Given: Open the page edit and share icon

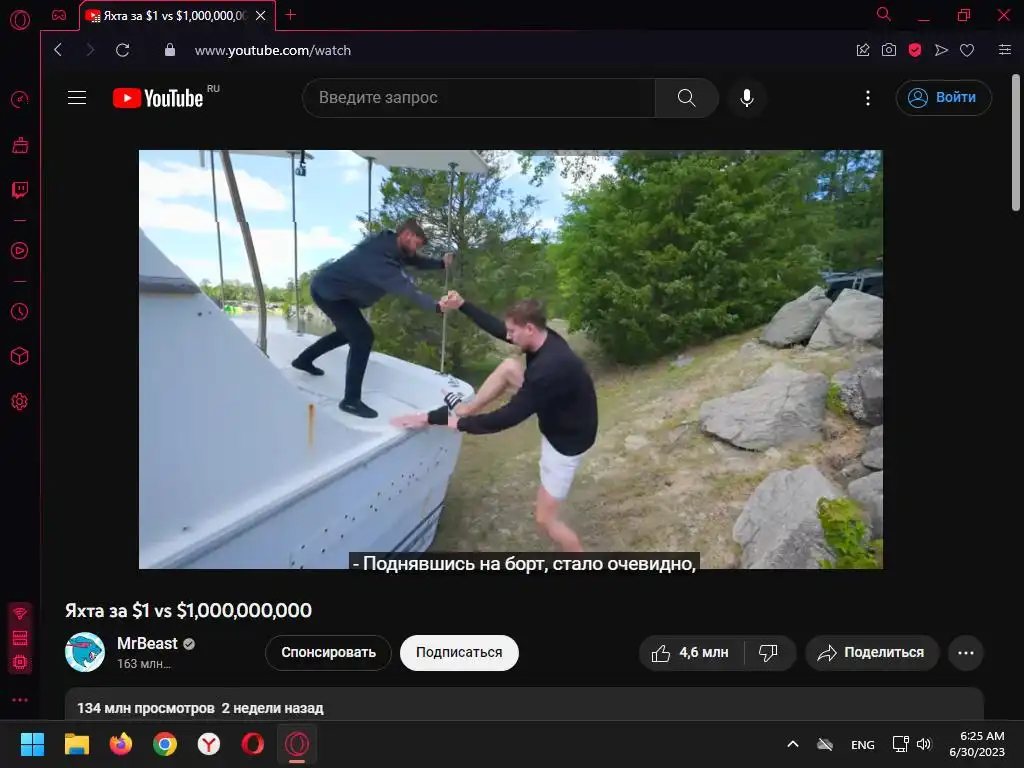Looking at the screenshot, I should tap(863, 50).
